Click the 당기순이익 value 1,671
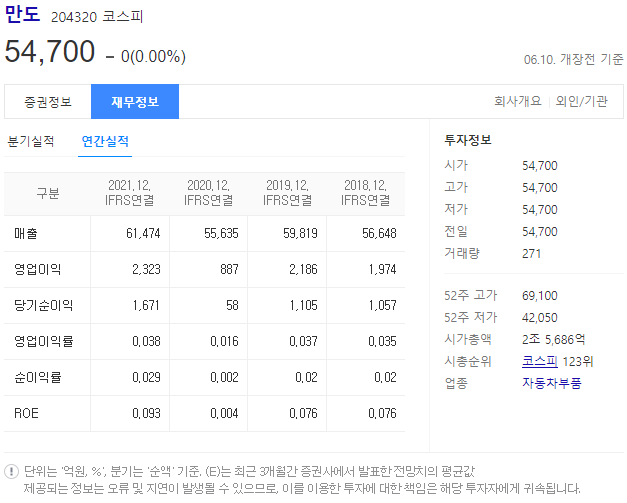This screenshot has height=503, width=627. point(146,305)
